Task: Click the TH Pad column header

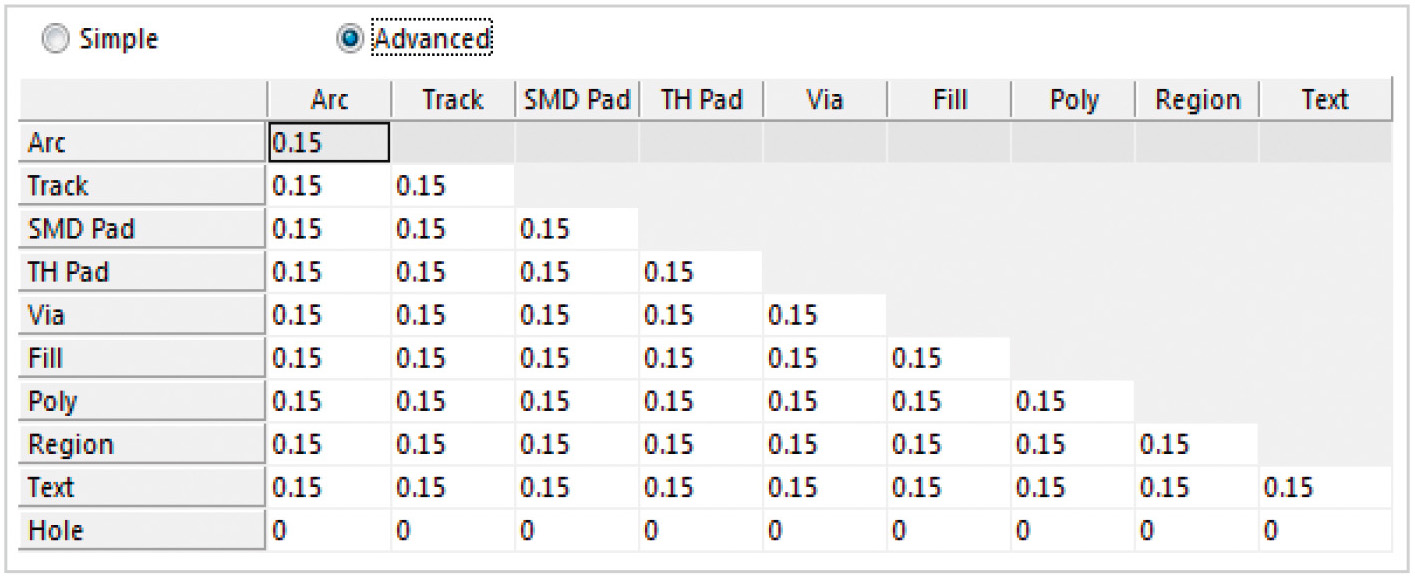Action: pos(701,100)
